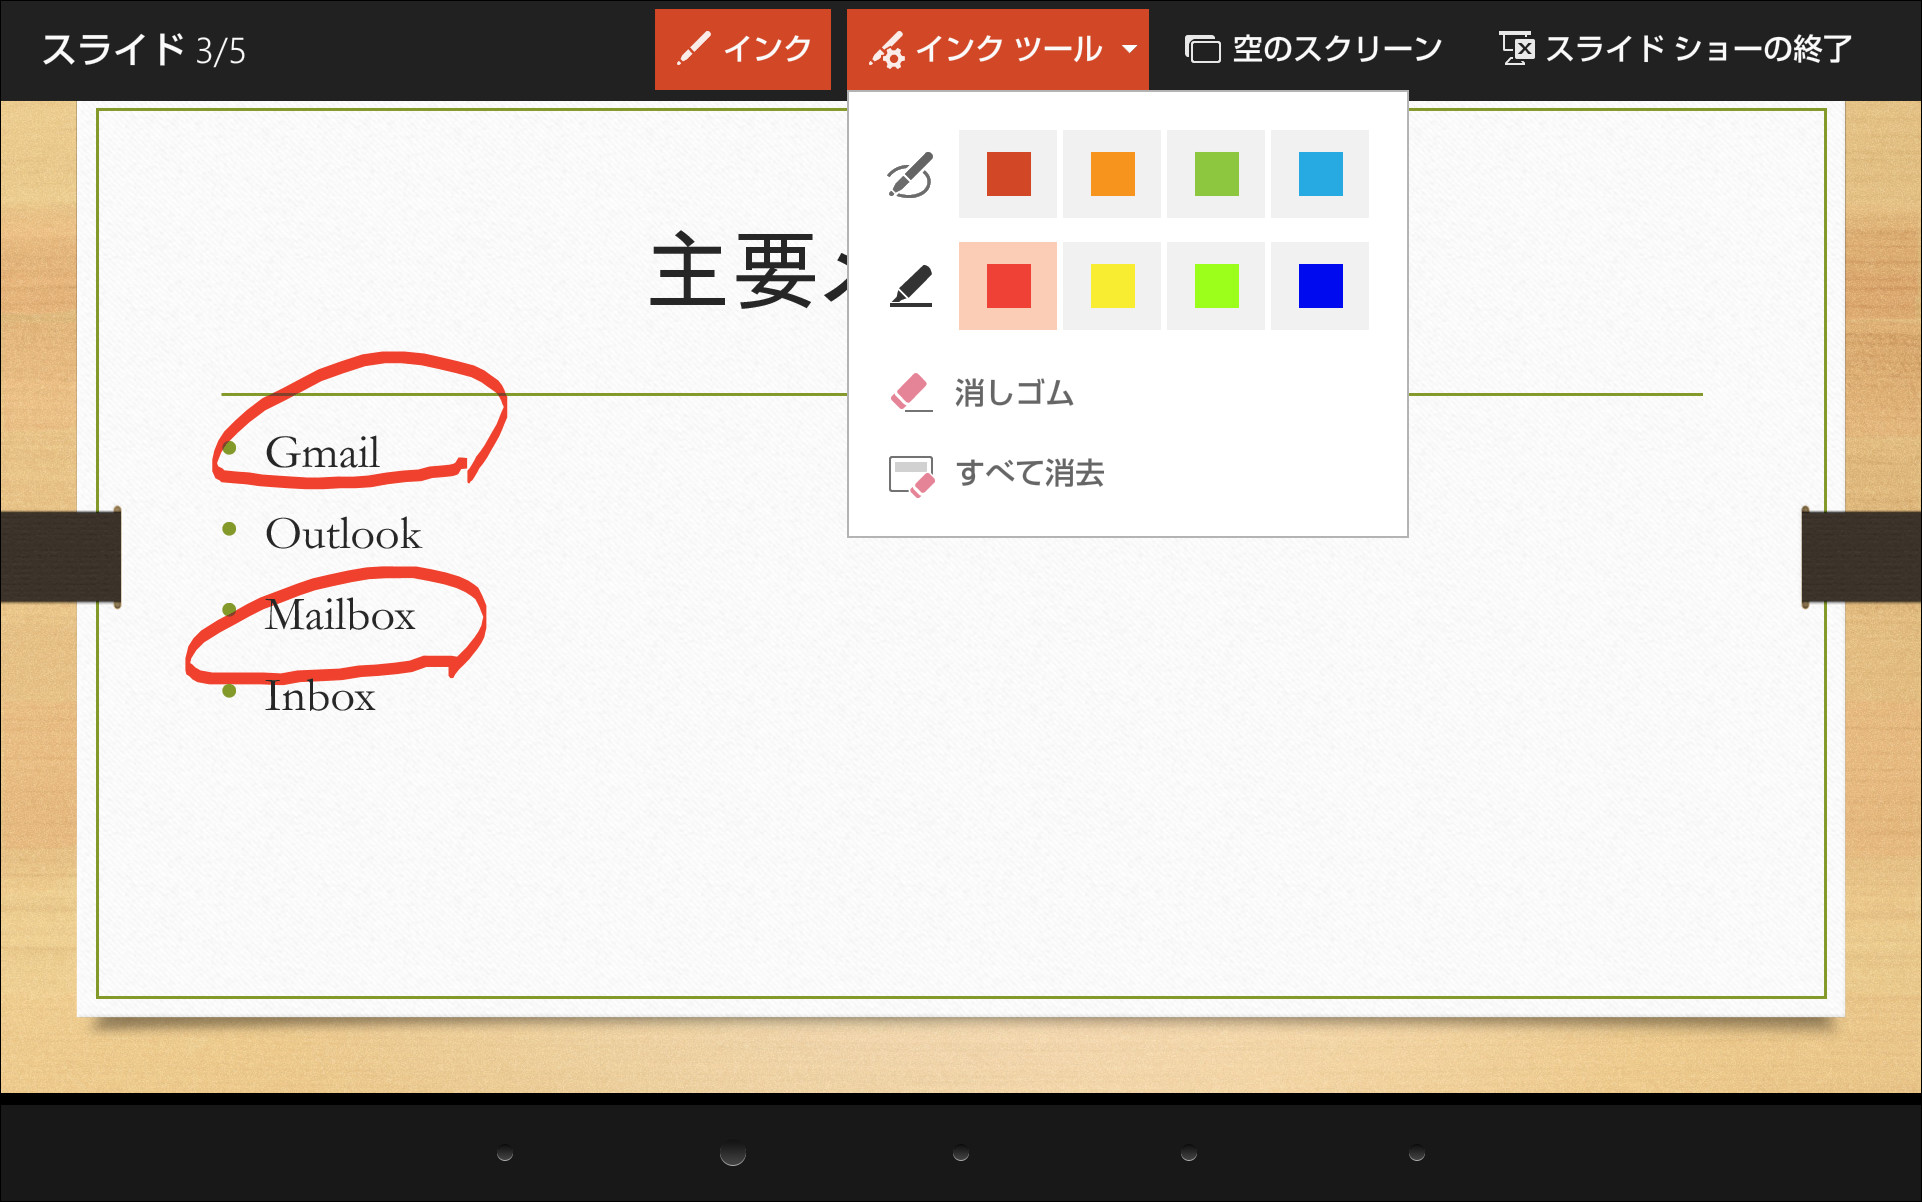Click the インク ツール gear icon

coord(891,48)
